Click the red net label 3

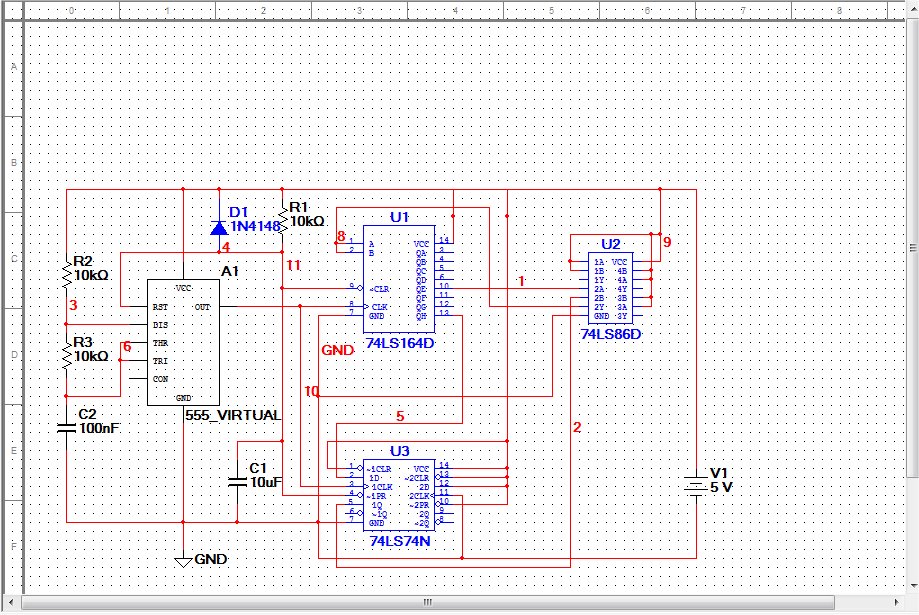(73, 305)
